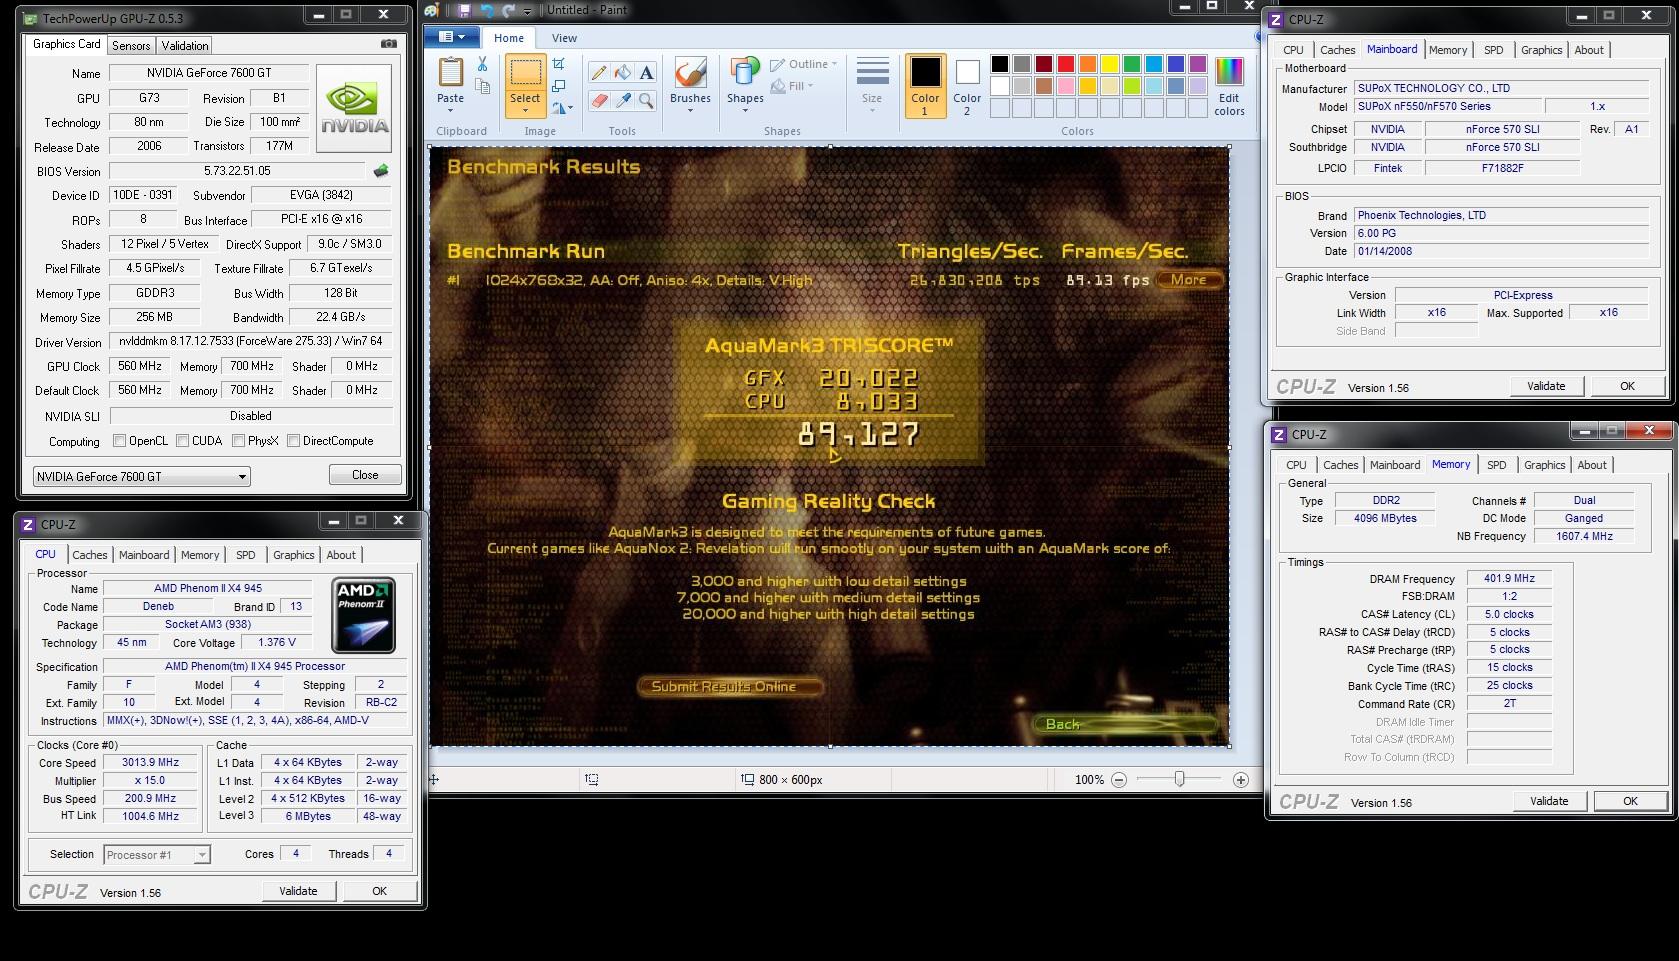Click the Submit Results Online button
Screen dimensions: 1679x961
730,686
